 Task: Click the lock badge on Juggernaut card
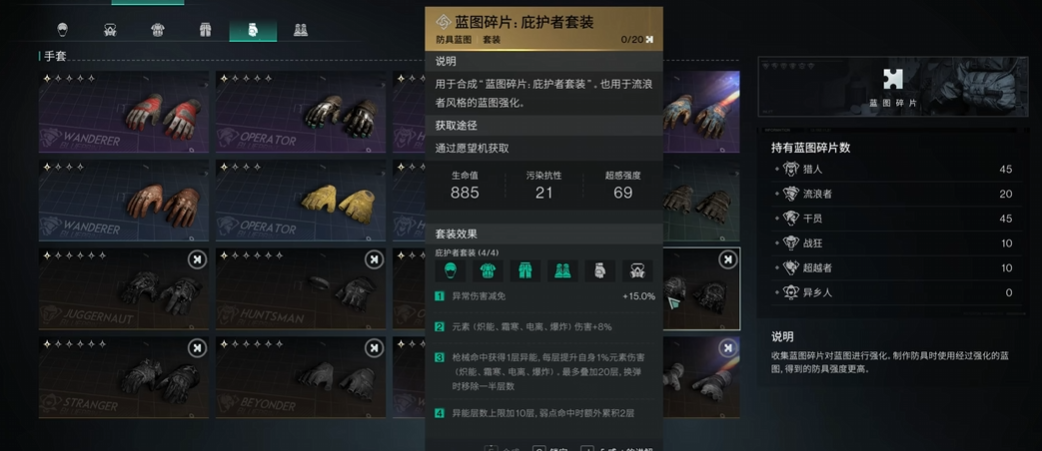(197, 260)
